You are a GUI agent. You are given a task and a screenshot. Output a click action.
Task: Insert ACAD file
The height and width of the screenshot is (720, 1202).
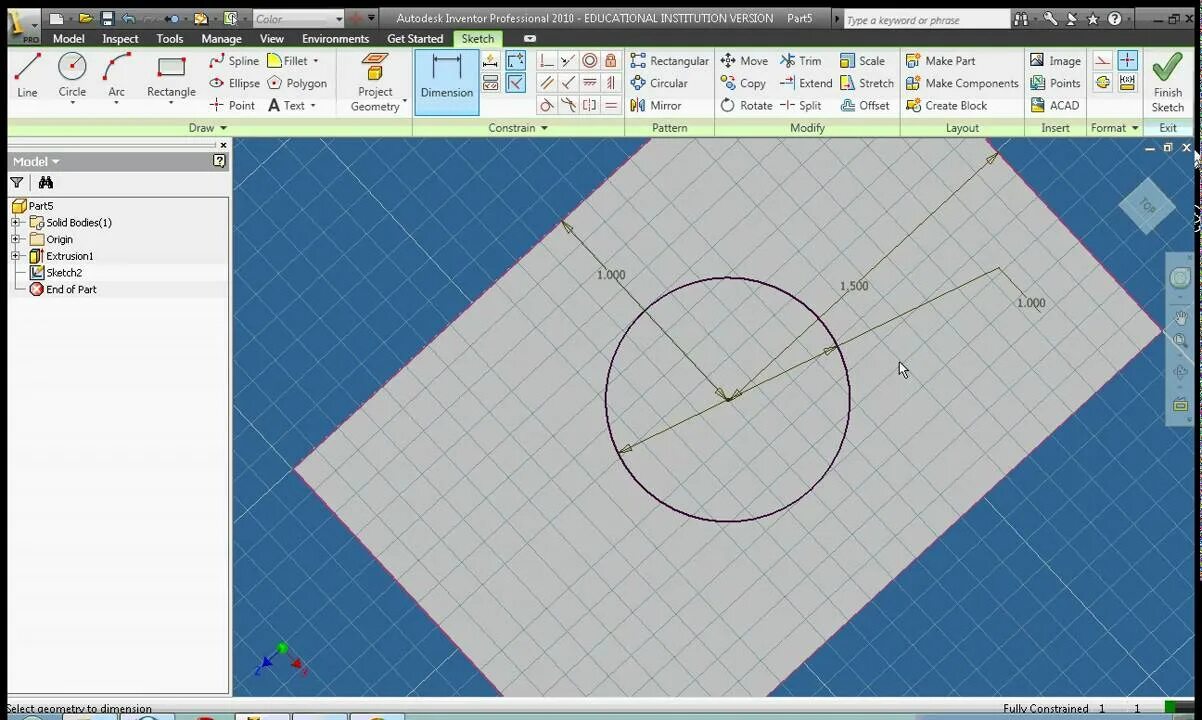pos(1054,105)
